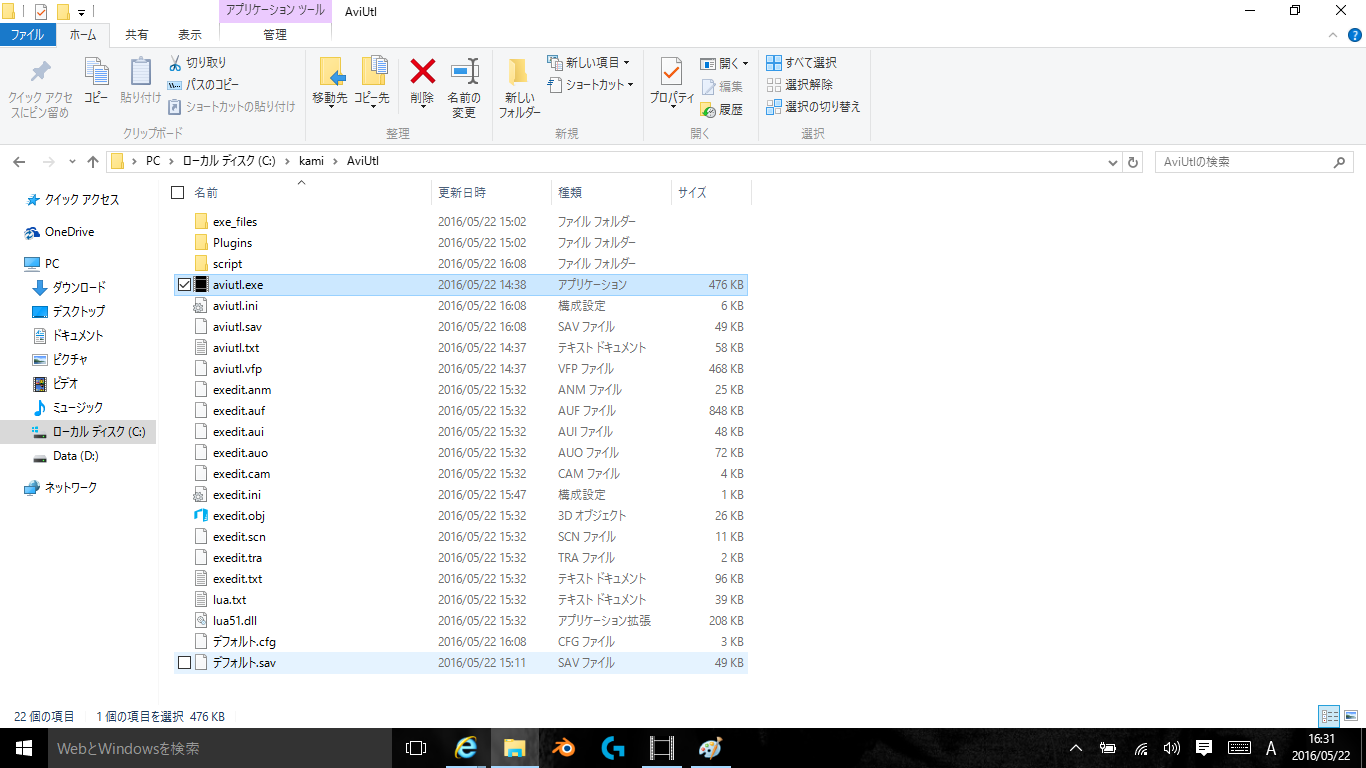1366x768 pixels.
Task: Click the refresh icon beside address bar
Action: click(x=1133, y=162)
